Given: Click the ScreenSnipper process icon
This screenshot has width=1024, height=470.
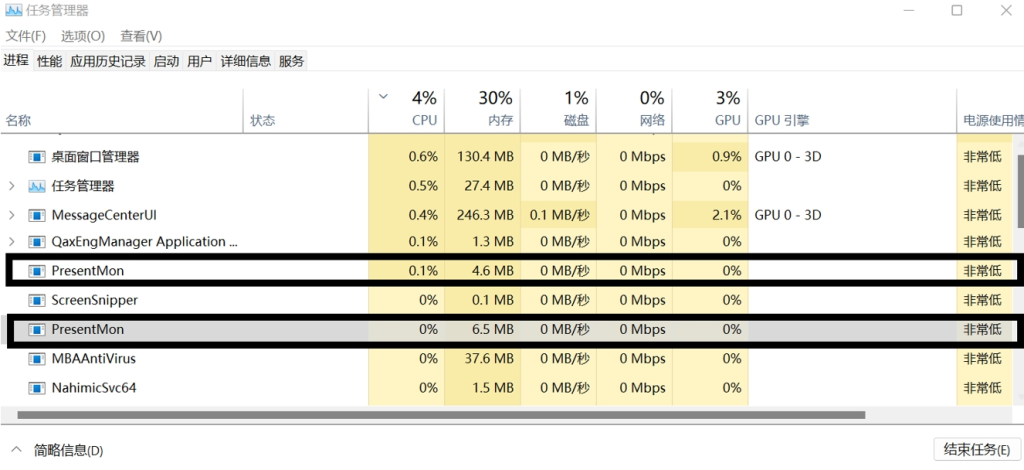Looking at the screenshot, I should 37,300.
